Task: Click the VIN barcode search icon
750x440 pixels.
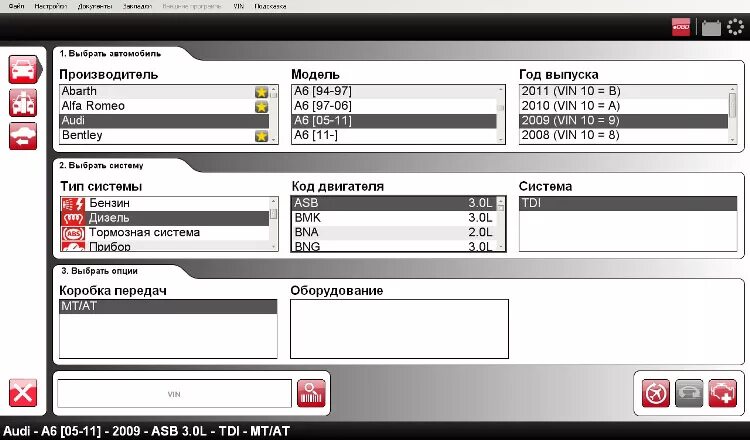Action: coord(311,394)
